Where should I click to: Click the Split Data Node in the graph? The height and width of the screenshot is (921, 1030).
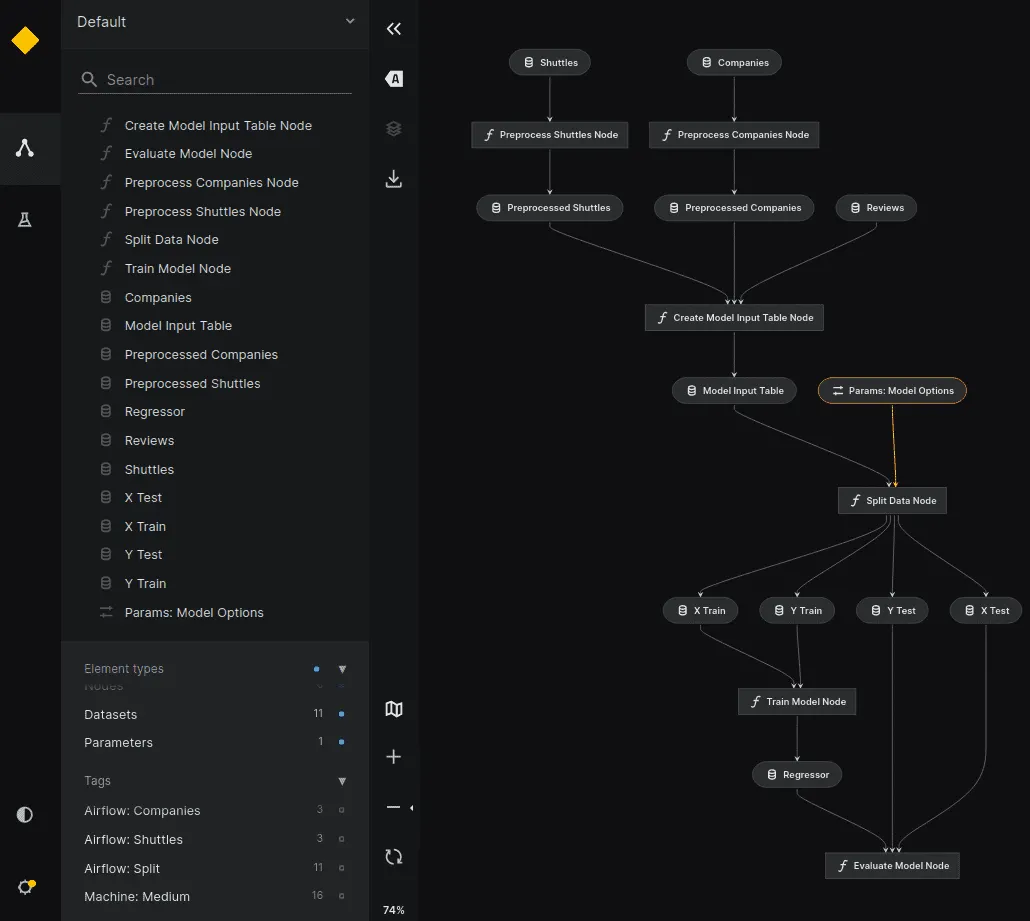[892, 501]
